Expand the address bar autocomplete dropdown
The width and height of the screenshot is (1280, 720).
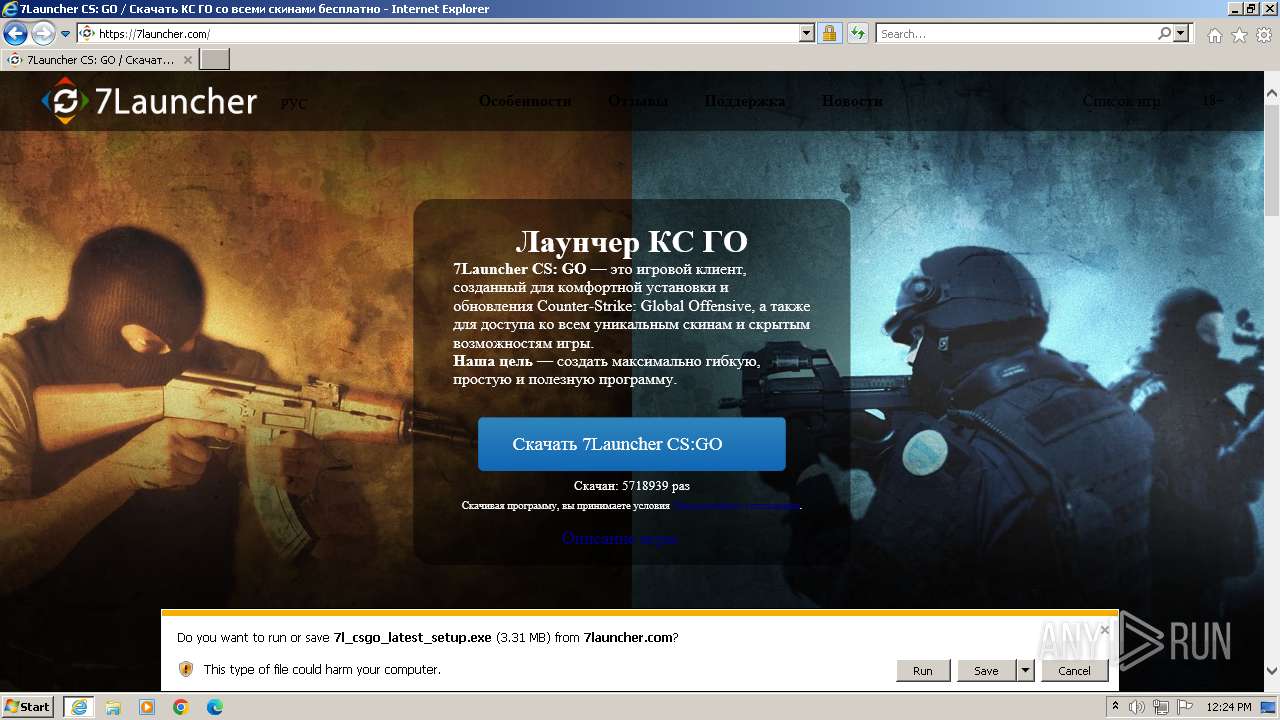(807, 33)
